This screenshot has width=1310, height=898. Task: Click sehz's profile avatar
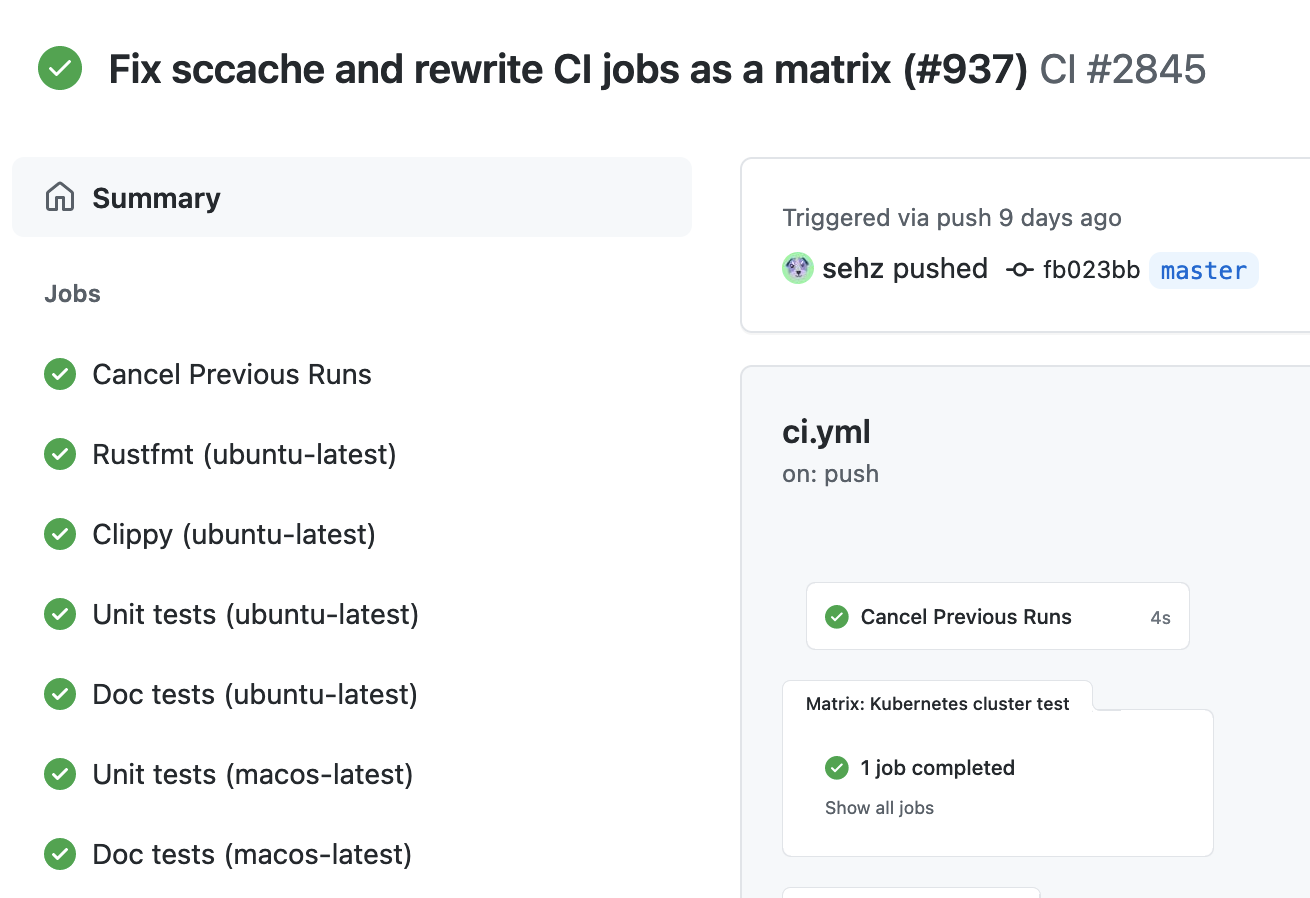point(797,268)
